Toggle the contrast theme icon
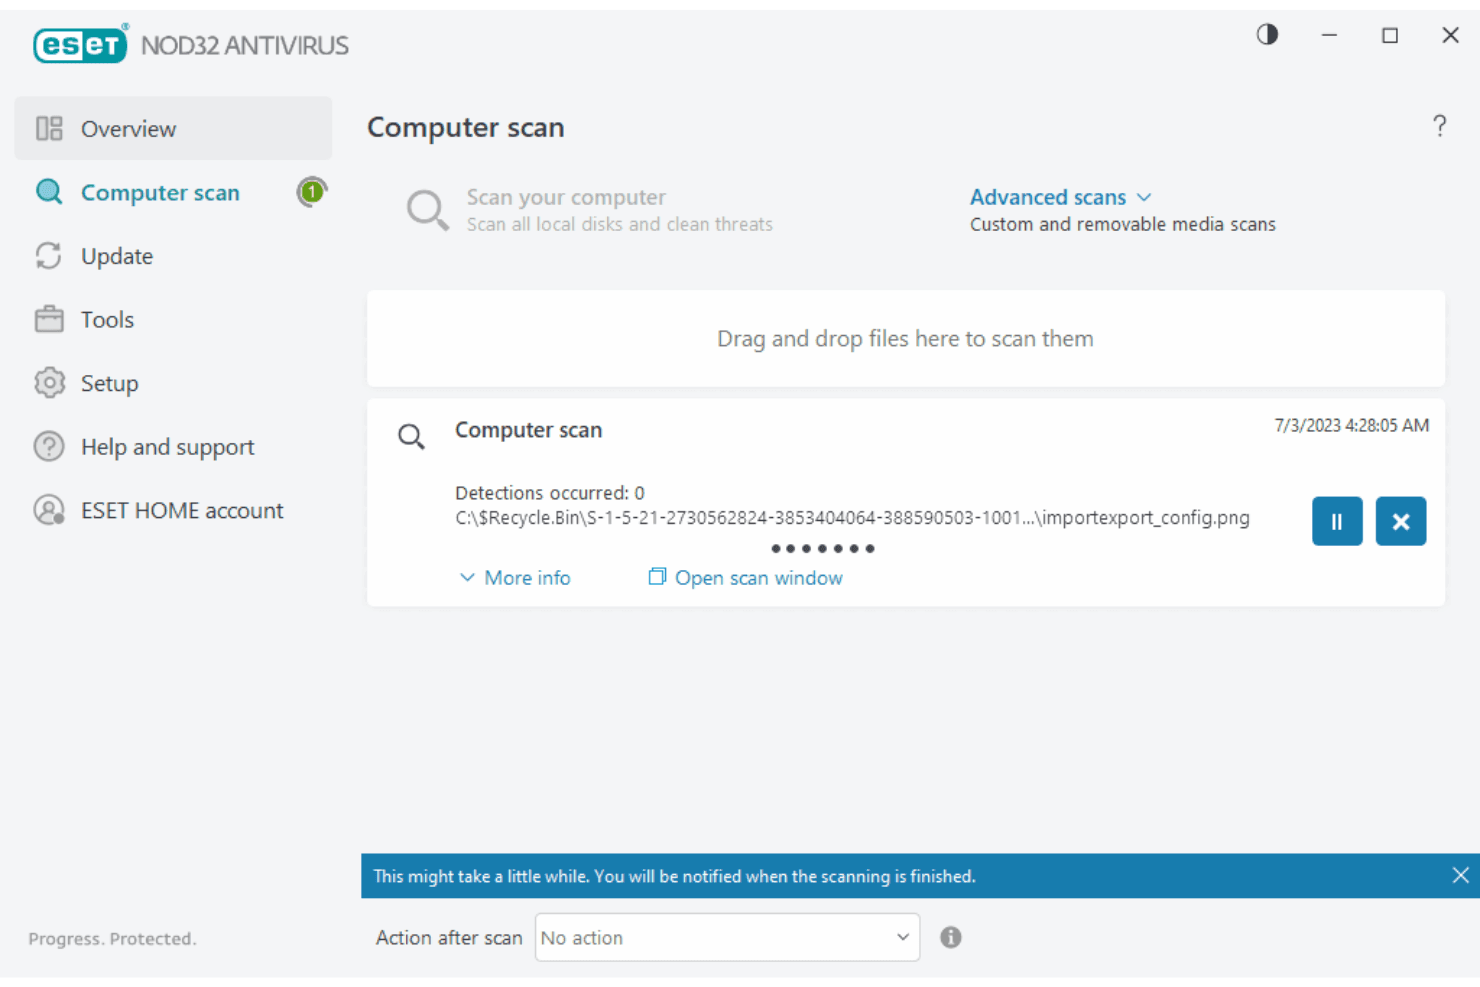 coord(1267,35)
